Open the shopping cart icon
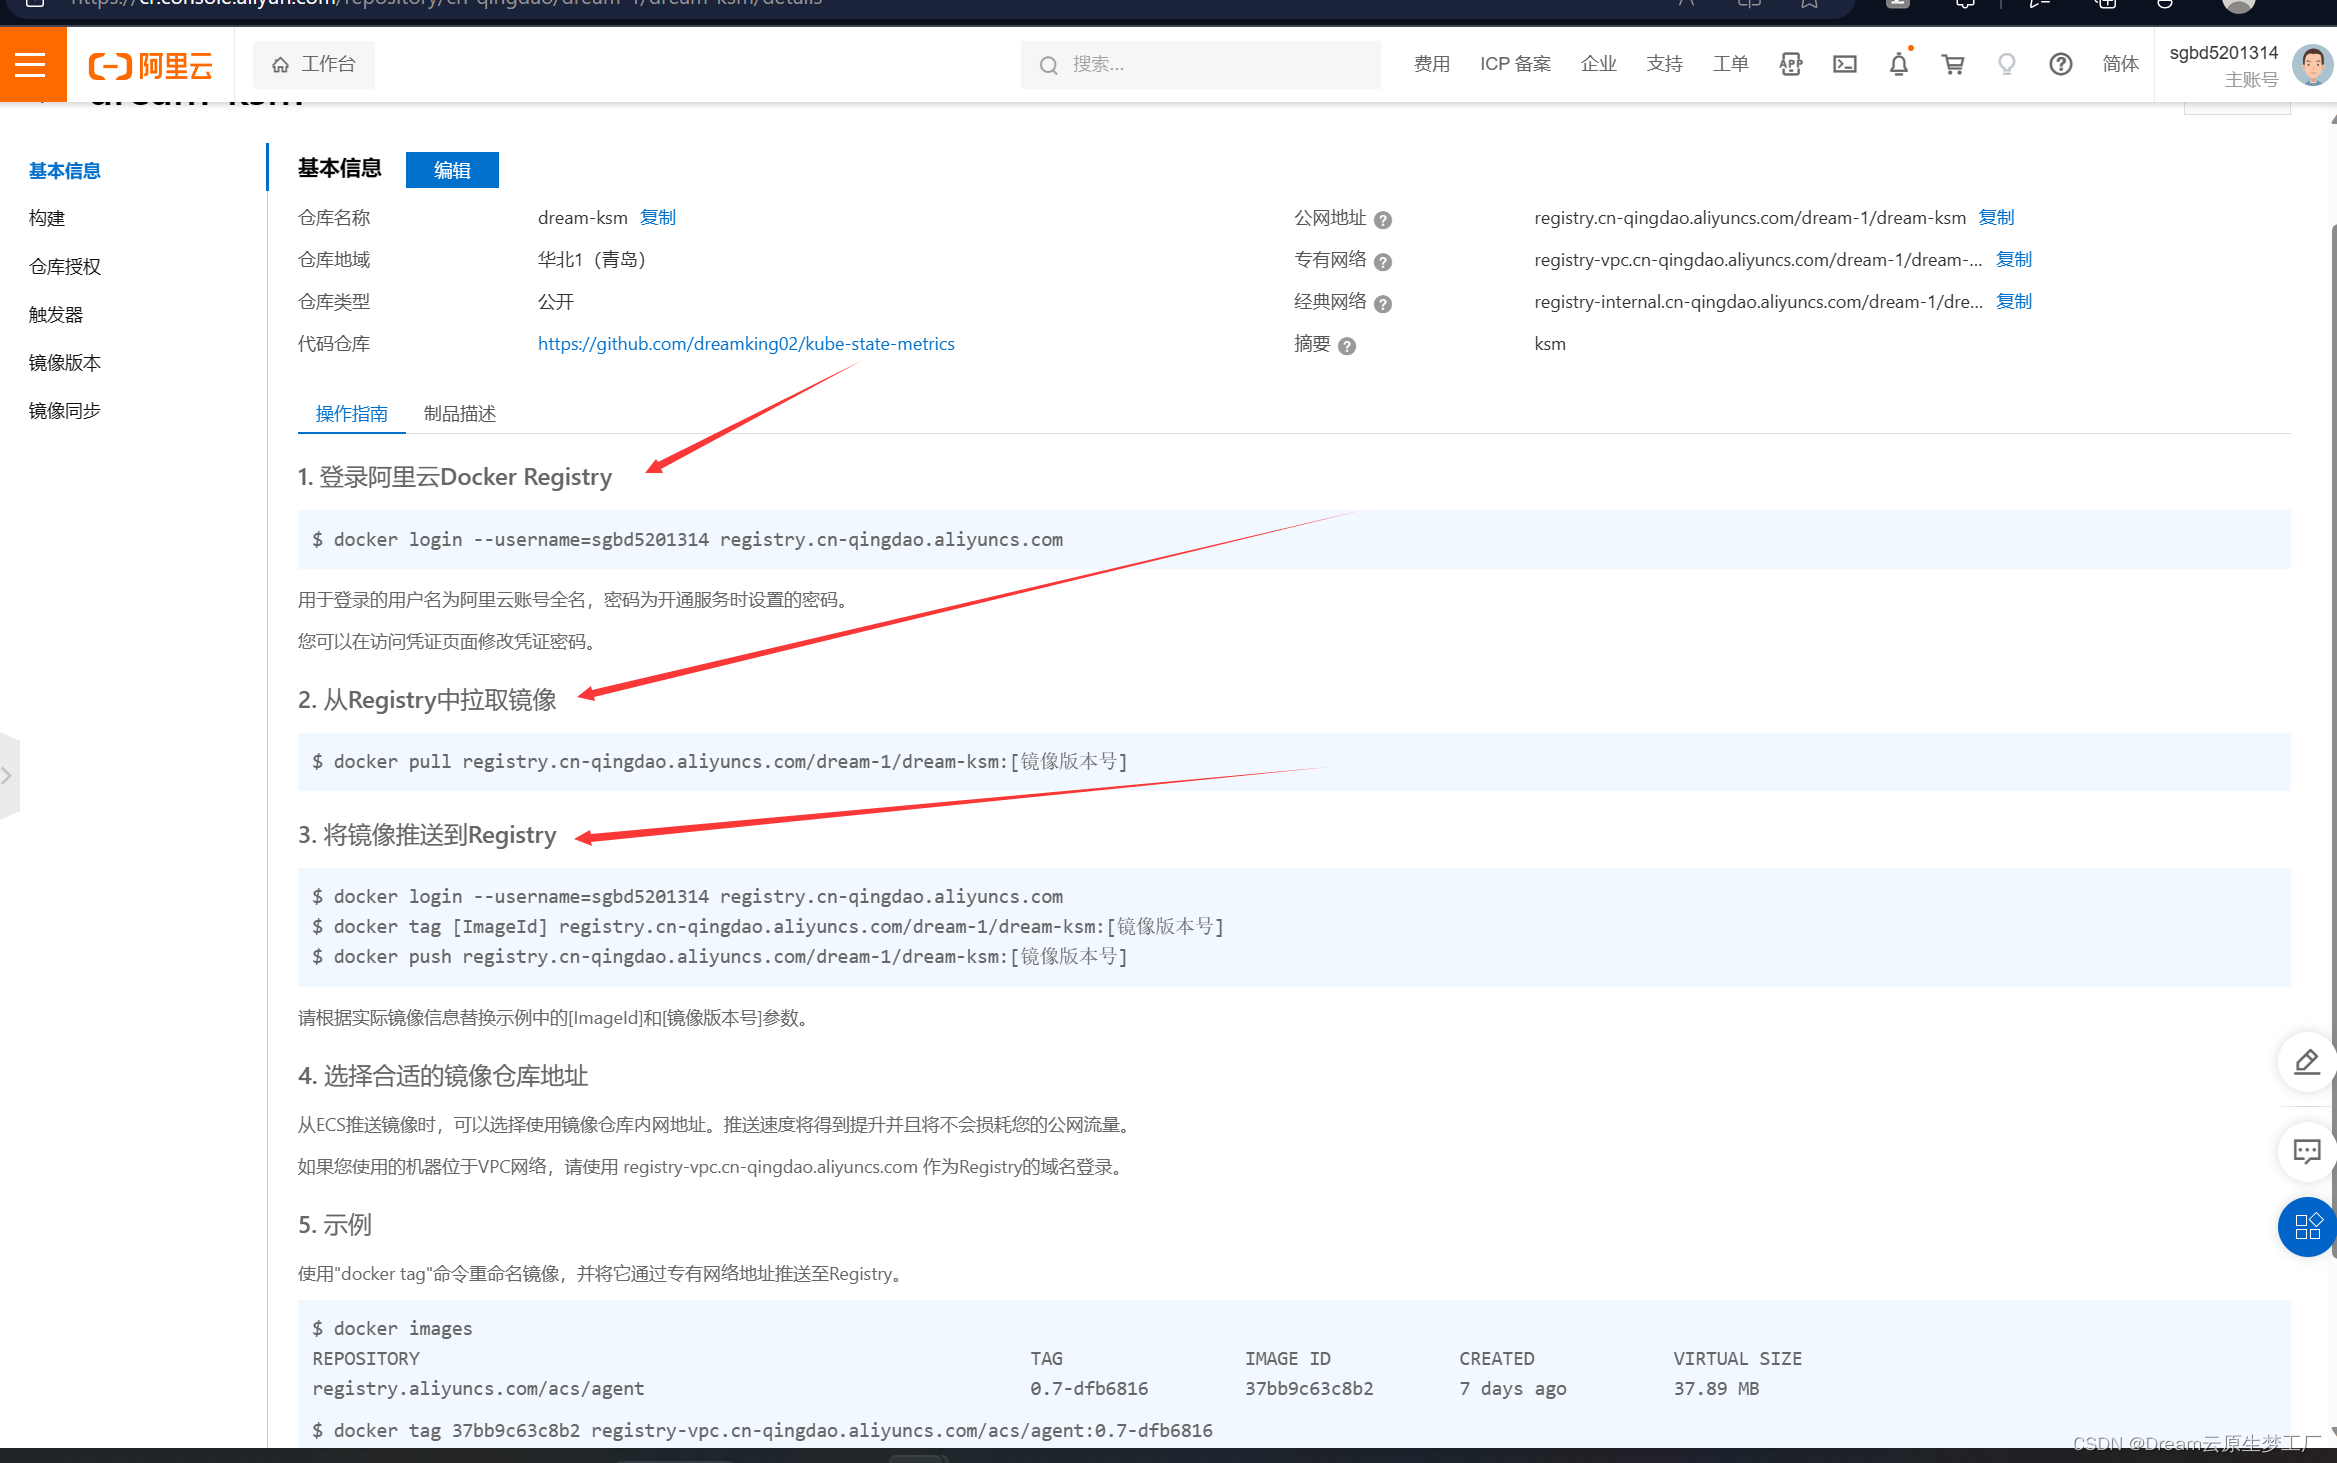The height and width of the screenshot is (1463, 2337). coord(1952,65)
